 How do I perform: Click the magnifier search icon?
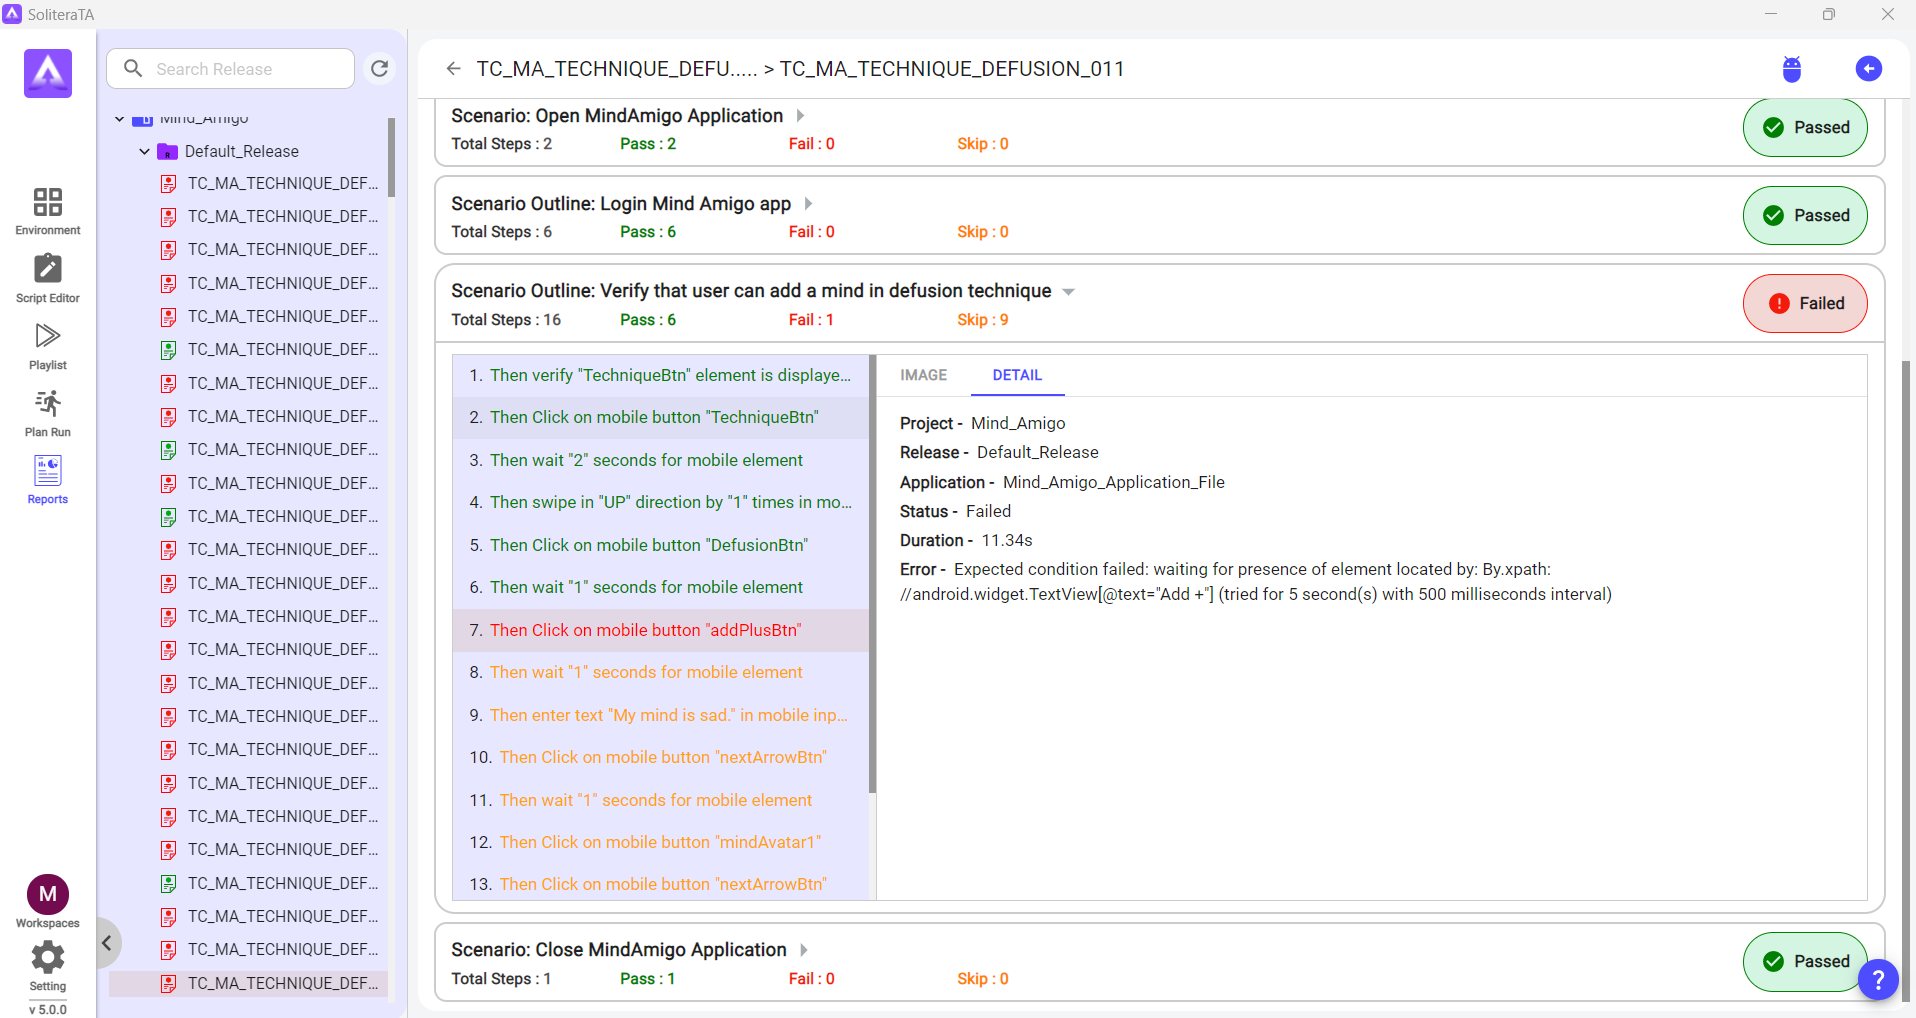tap(133, 68)
